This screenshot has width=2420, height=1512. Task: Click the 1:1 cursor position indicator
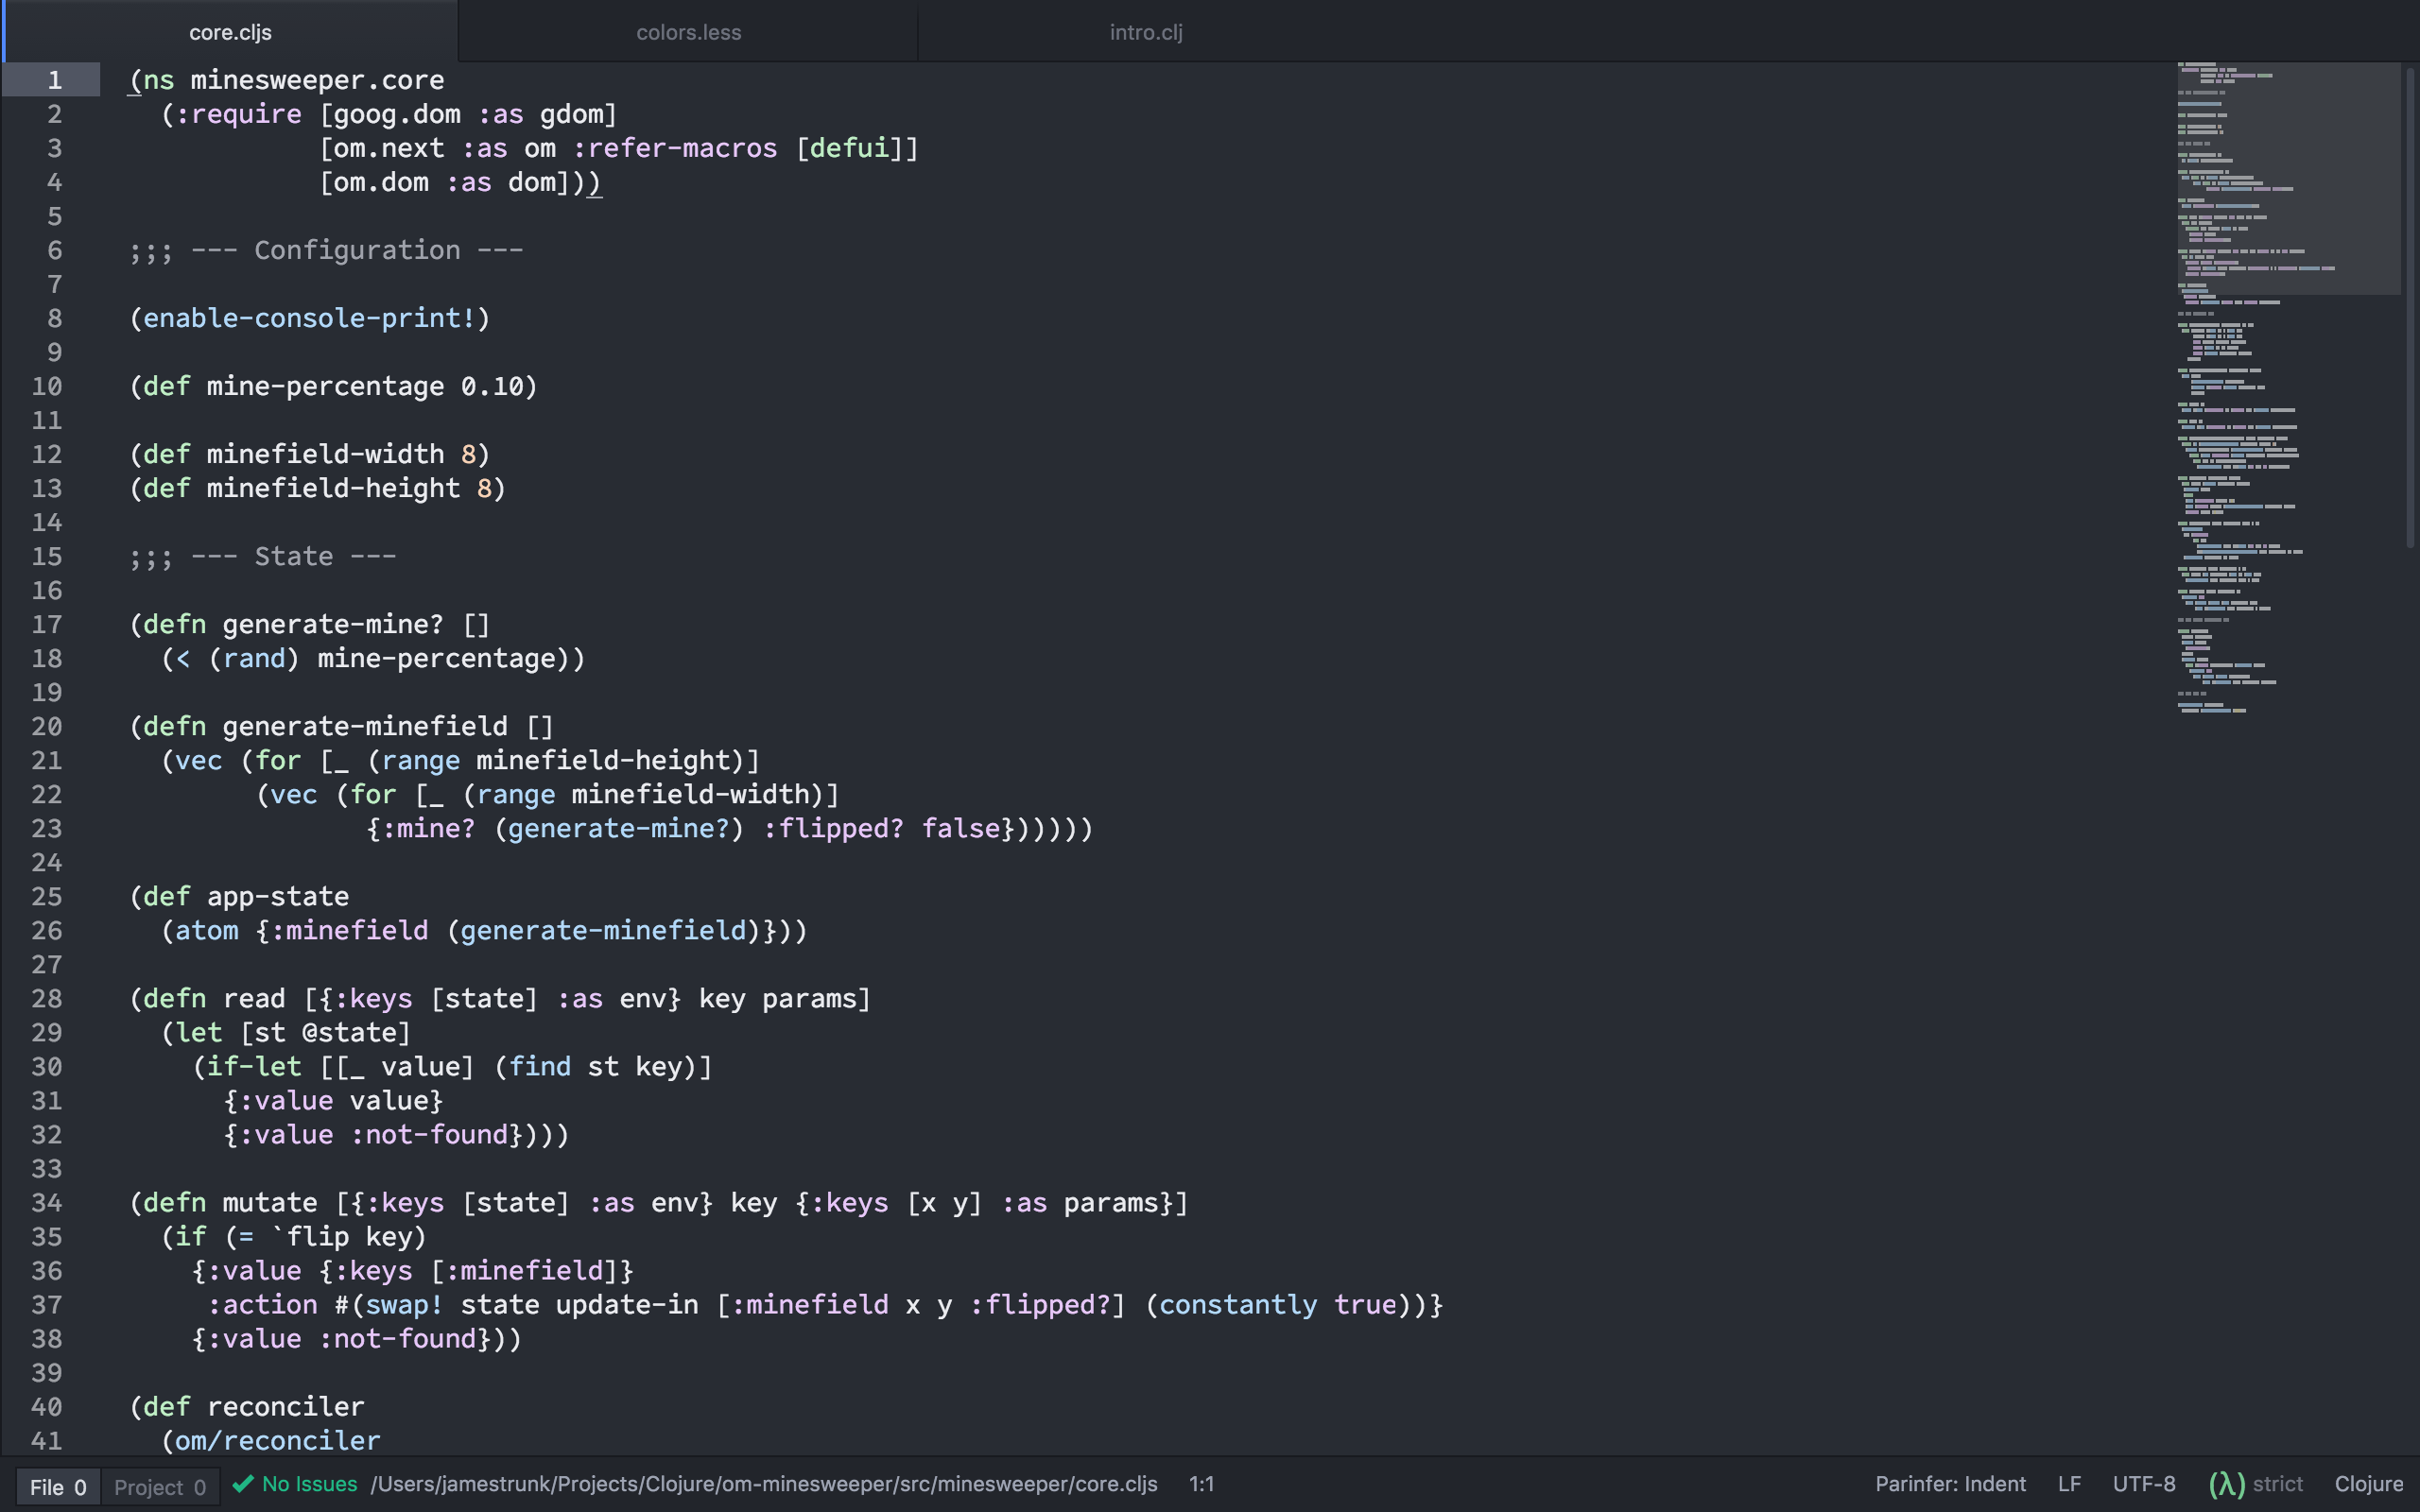click(1201, 1484)
